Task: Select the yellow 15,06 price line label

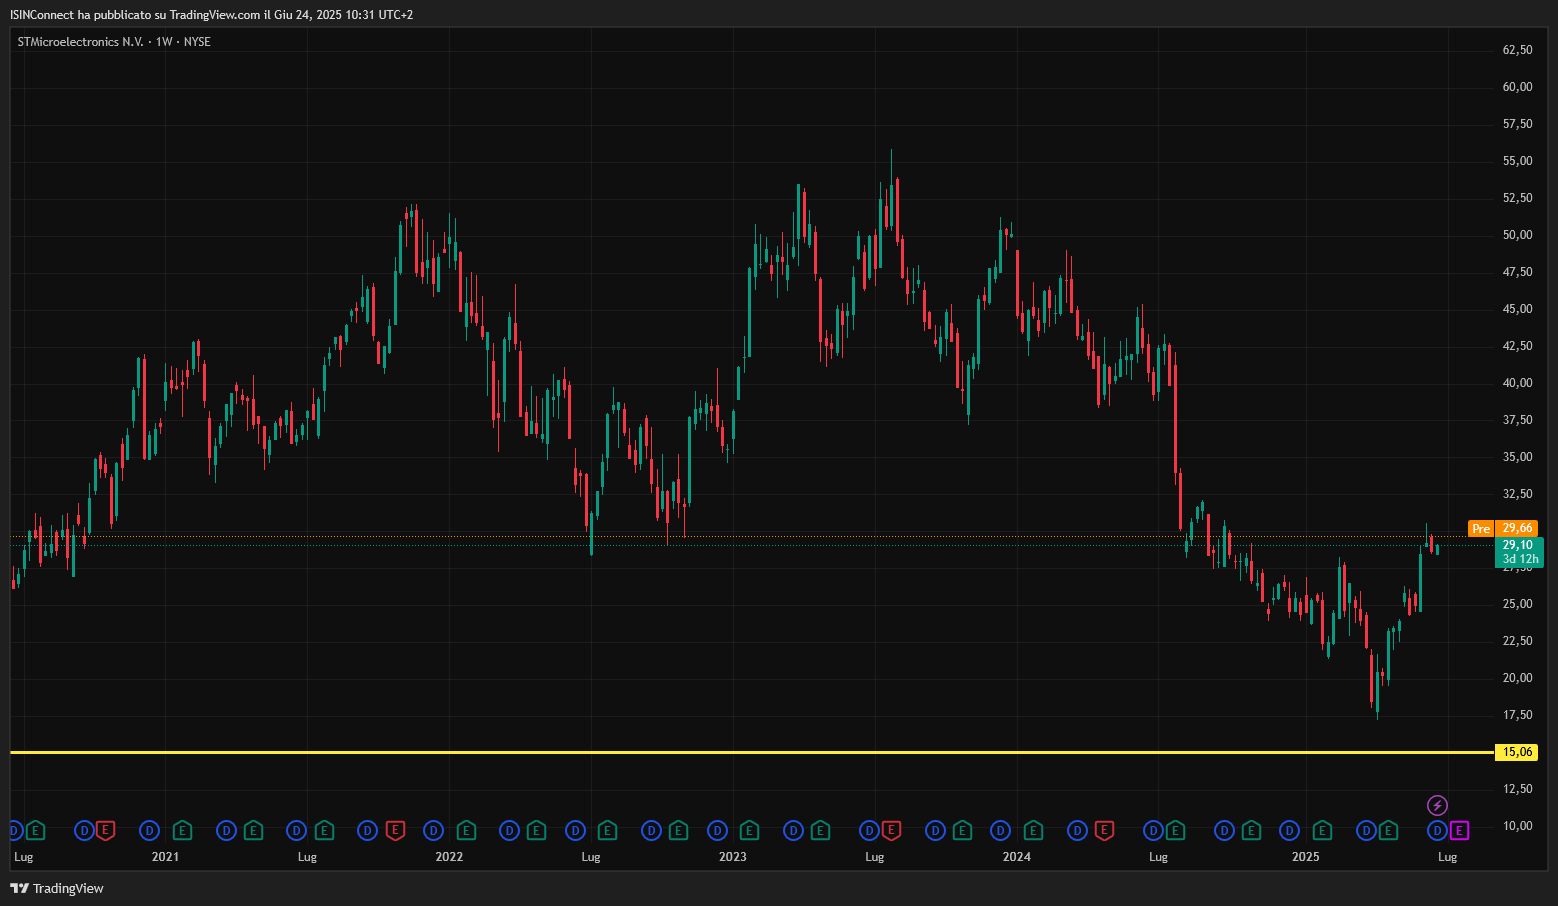Action: (1517, 752)
